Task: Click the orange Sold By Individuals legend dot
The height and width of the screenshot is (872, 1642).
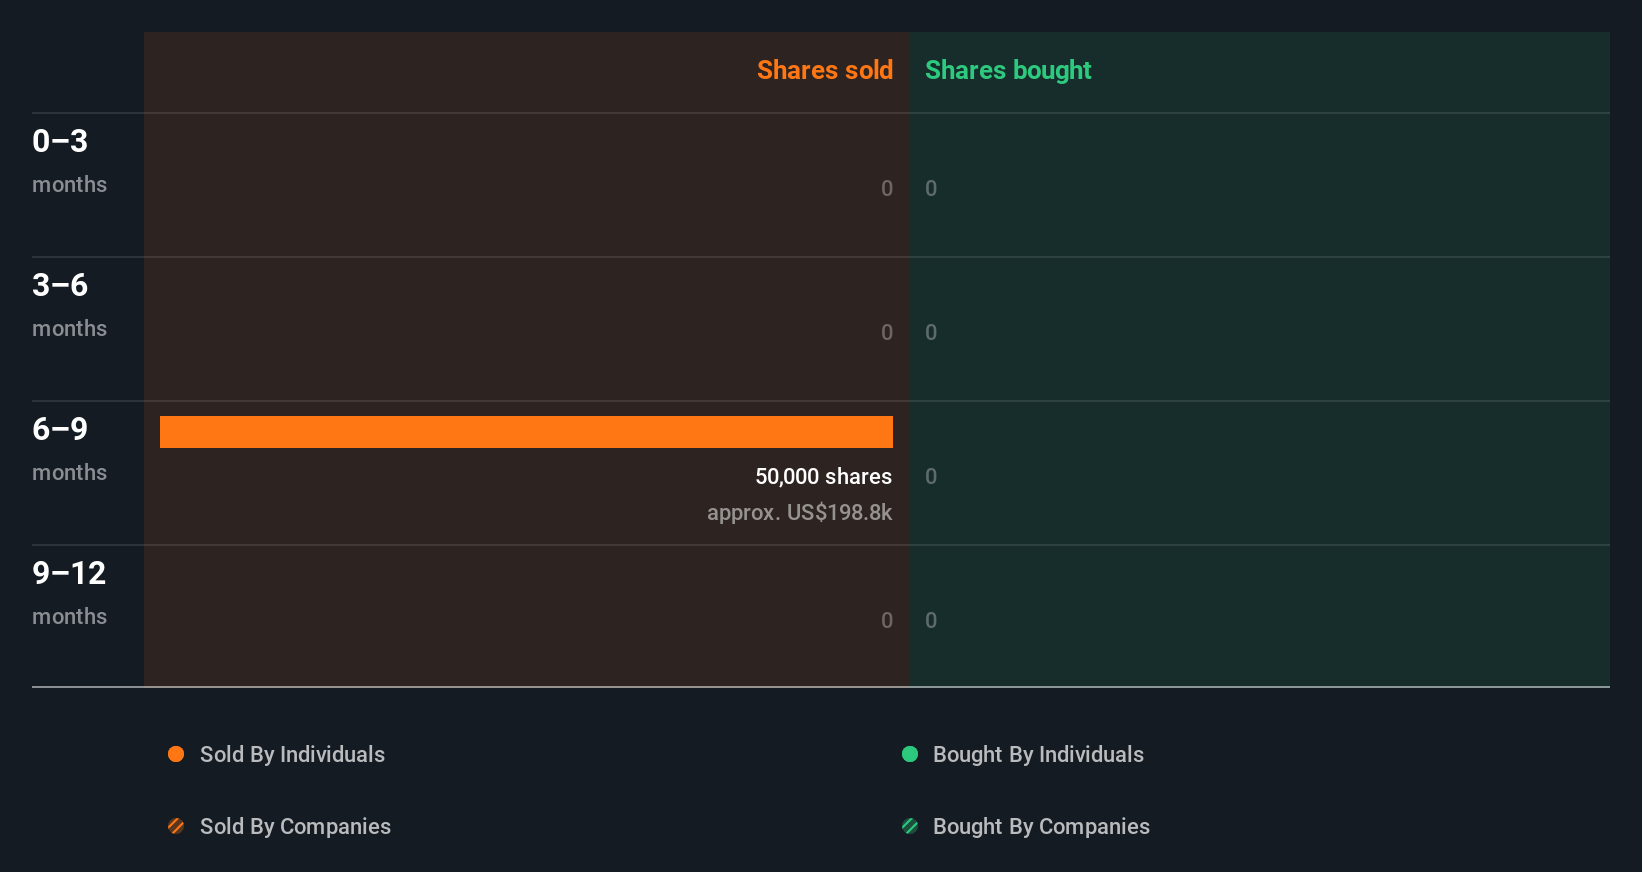Action: point(176,754)
